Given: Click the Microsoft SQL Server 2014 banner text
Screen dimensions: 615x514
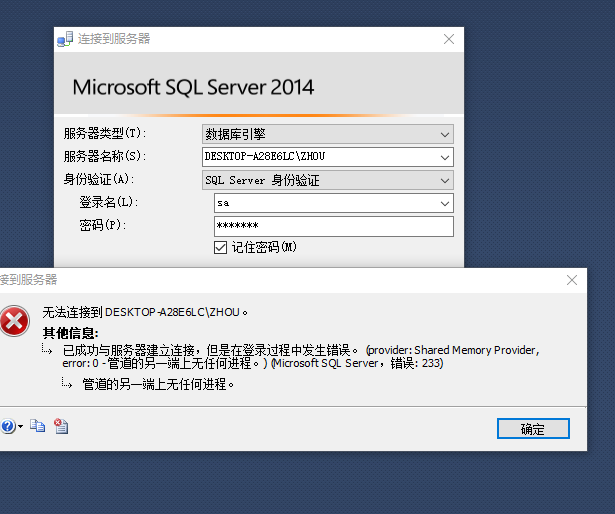Looking at the screenshot, I should (193, 87).
